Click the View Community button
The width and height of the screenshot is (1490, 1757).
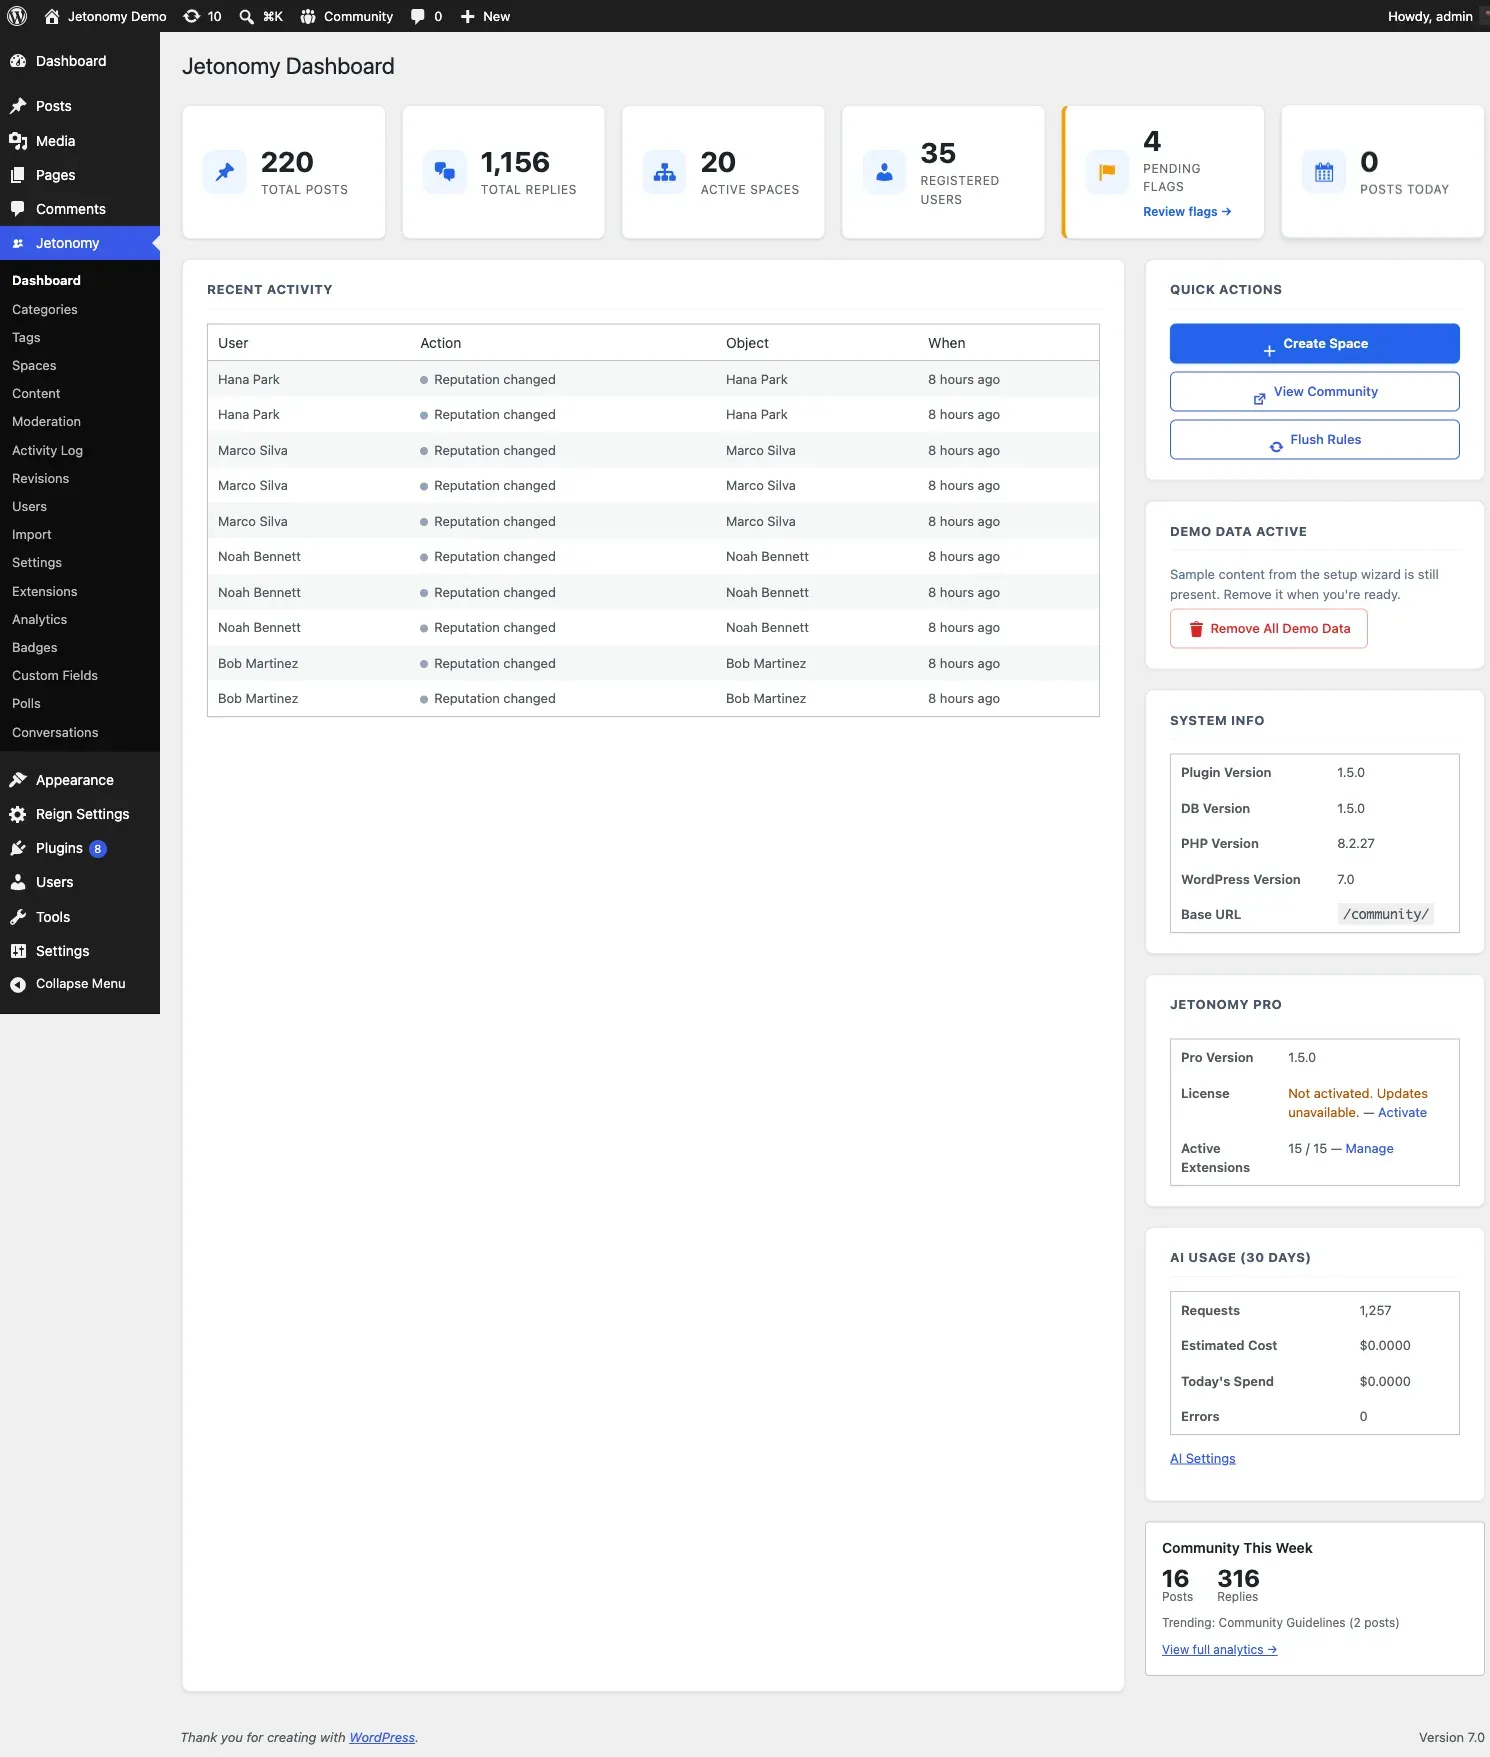[1314, 391]
